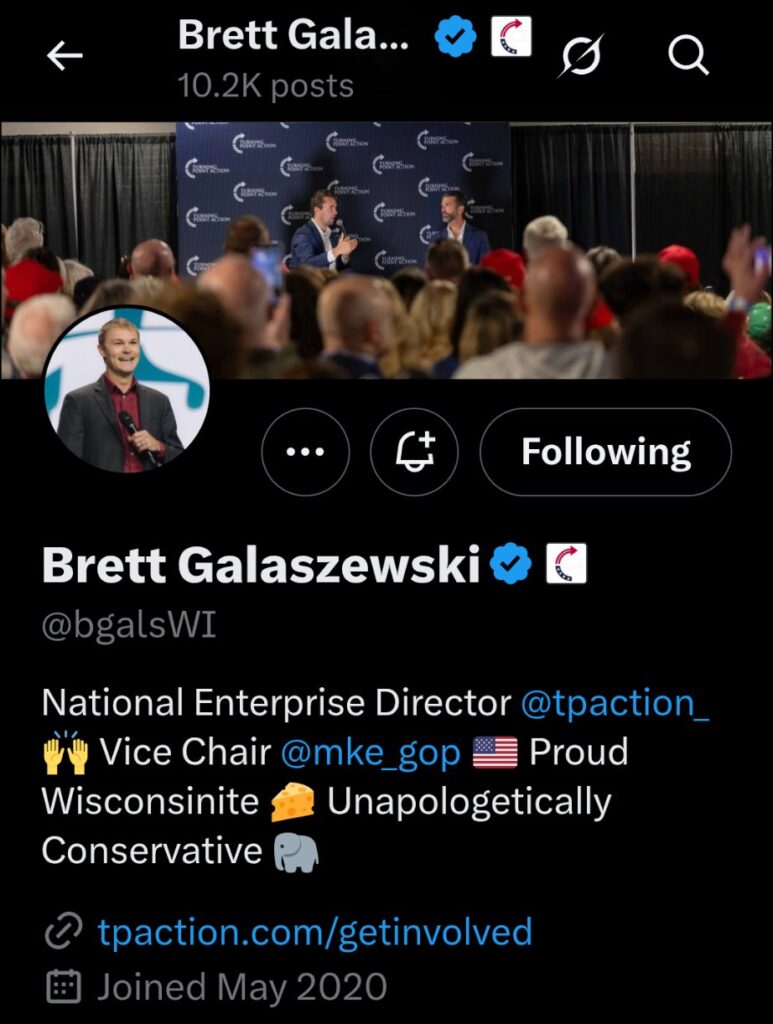Tap the chain link icon beside website
The image size is (773, 1024).
tap(63, 931)
